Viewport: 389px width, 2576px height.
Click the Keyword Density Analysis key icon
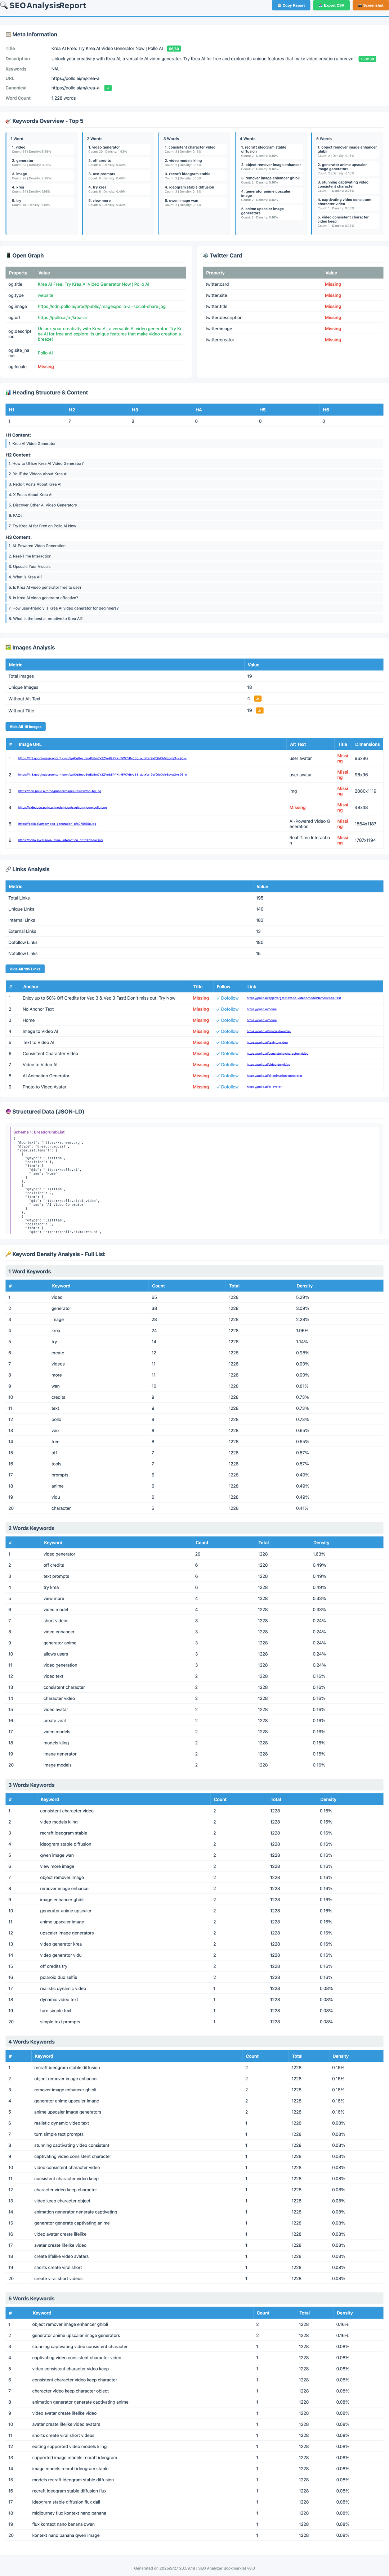click(x=8, y=1254)
